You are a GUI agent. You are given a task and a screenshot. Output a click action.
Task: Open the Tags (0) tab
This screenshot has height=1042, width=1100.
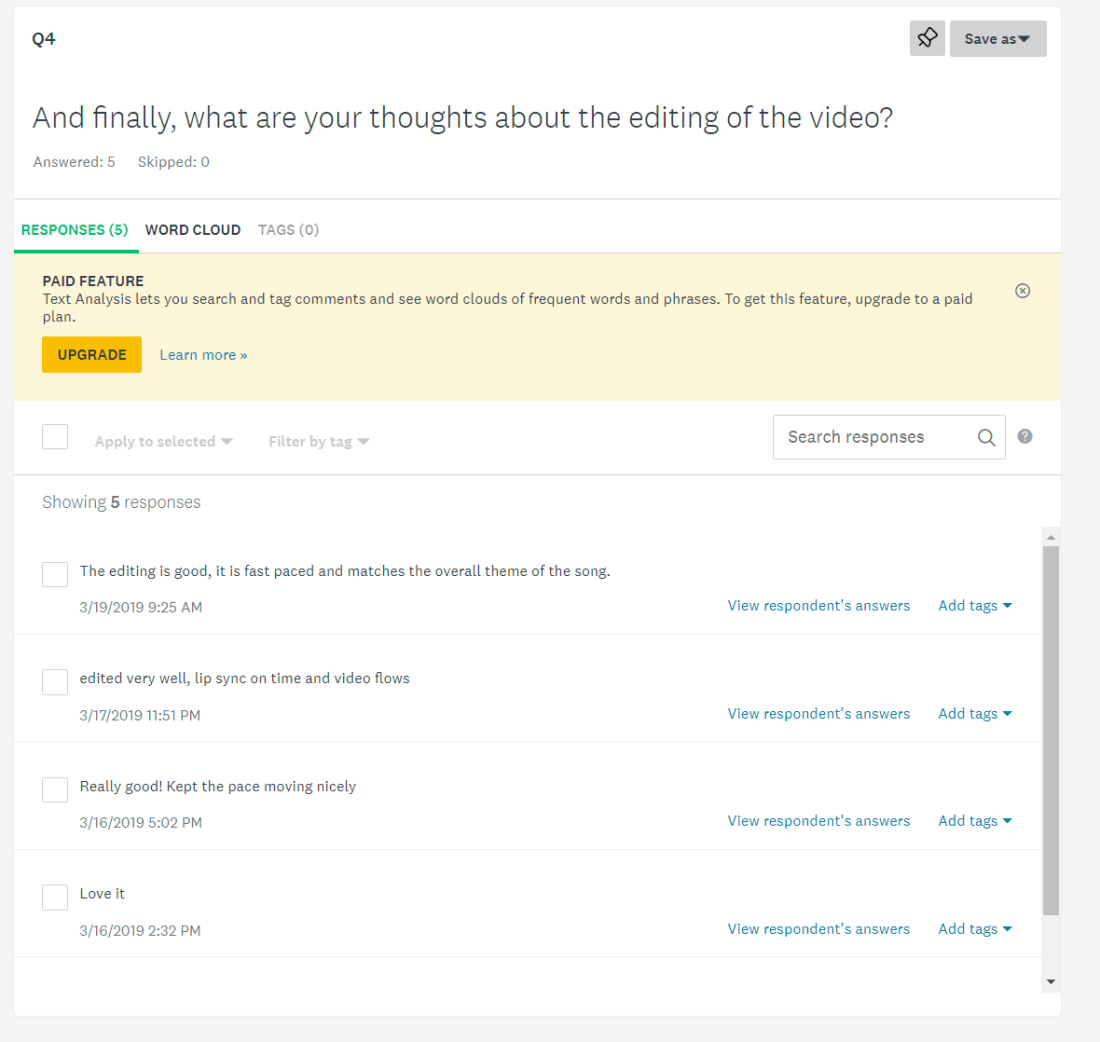click(288, 230)
